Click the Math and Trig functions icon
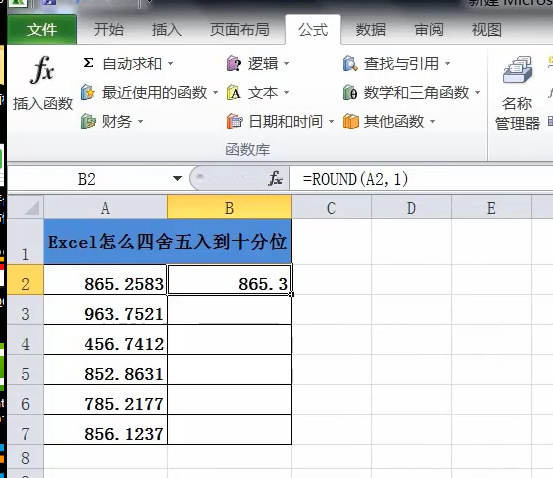Image resolution: width=553 pixels, height=478 pixels. (x=350, y=92)
